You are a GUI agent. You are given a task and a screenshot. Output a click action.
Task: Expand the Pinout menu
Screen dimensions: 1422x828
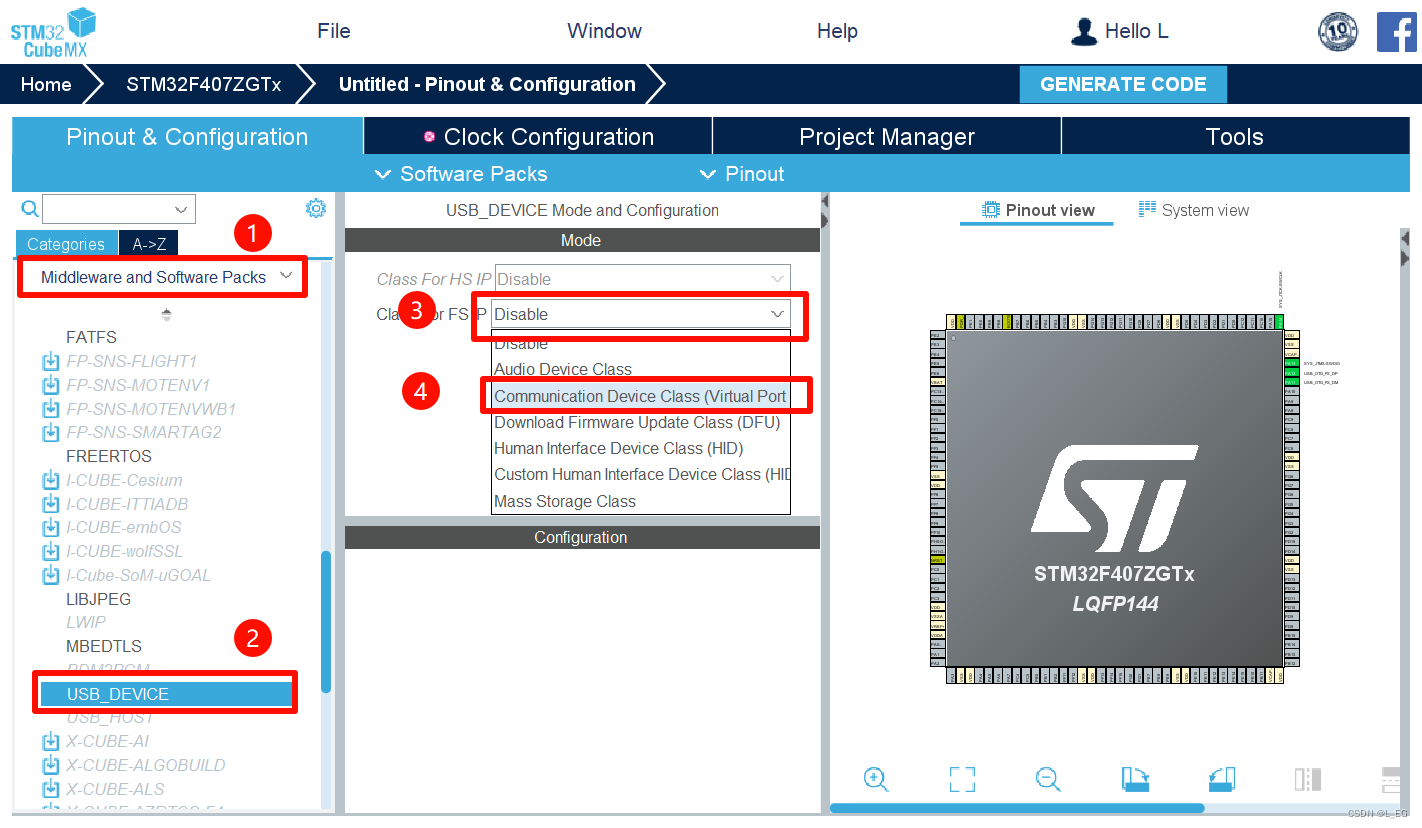[742, 174]
